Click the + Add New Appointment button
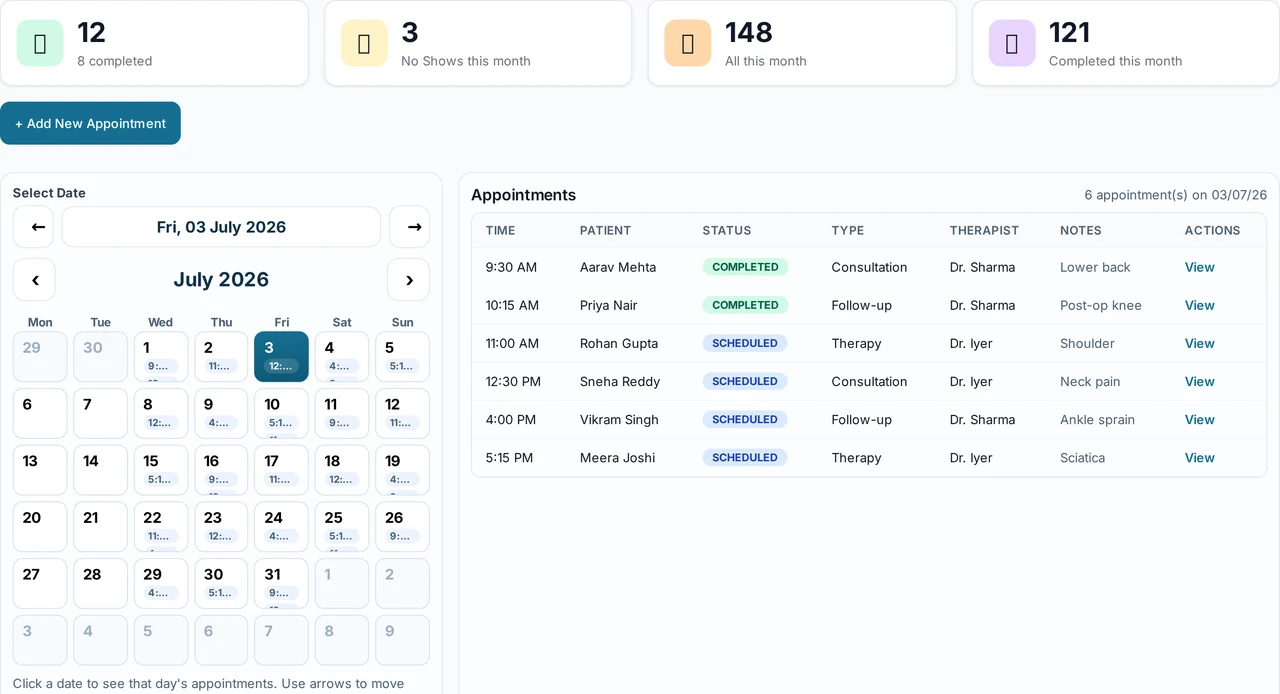 (90, 123)
